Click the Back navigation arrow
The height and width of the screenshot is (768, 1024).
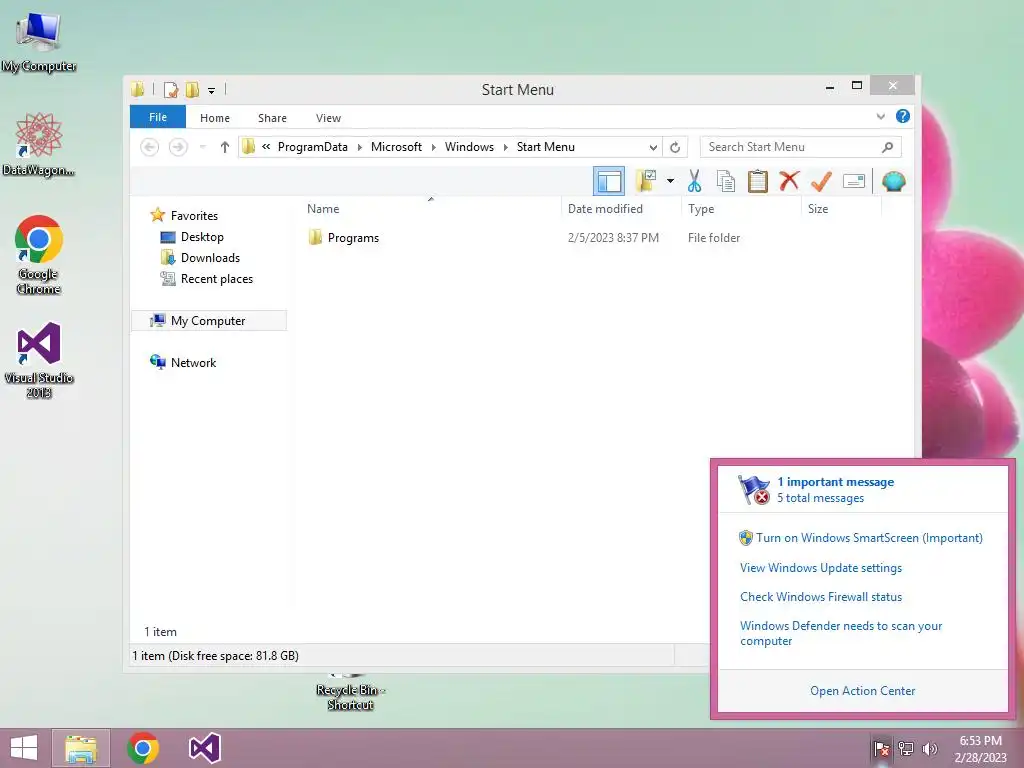(x=150, y=148)
